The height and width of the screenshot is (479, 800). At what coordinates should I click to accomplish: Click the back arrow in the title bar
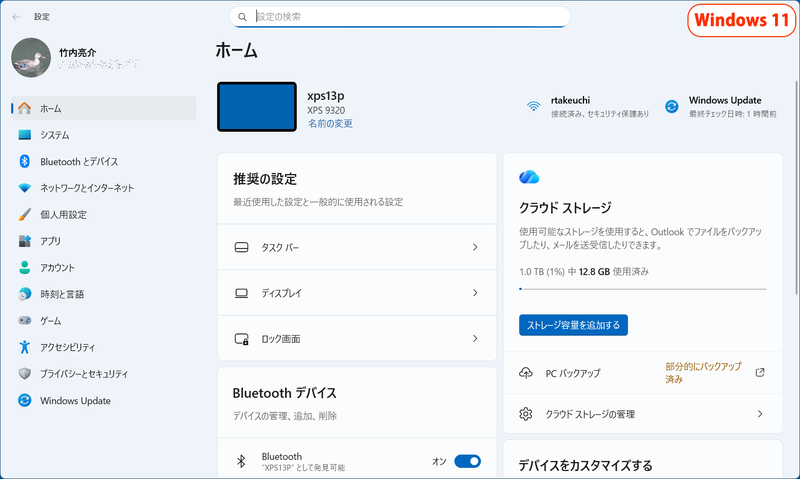click(16, 17)
